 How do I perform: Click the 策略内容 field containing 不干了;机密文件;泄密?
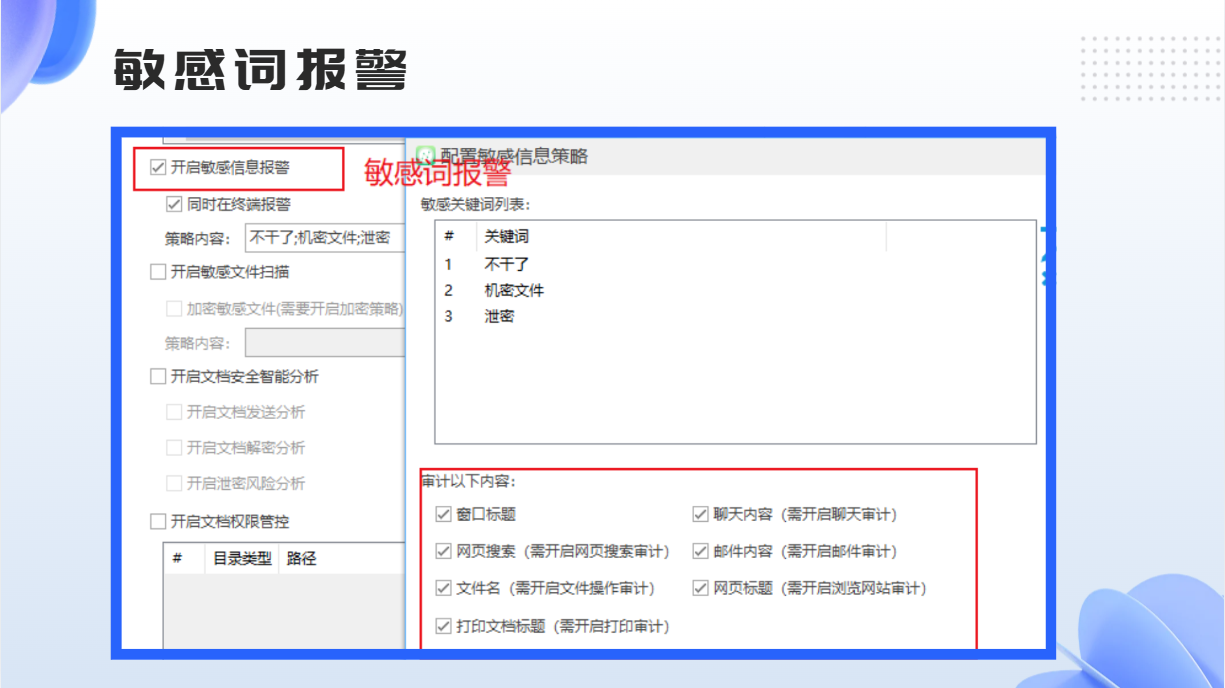[324, 239]
